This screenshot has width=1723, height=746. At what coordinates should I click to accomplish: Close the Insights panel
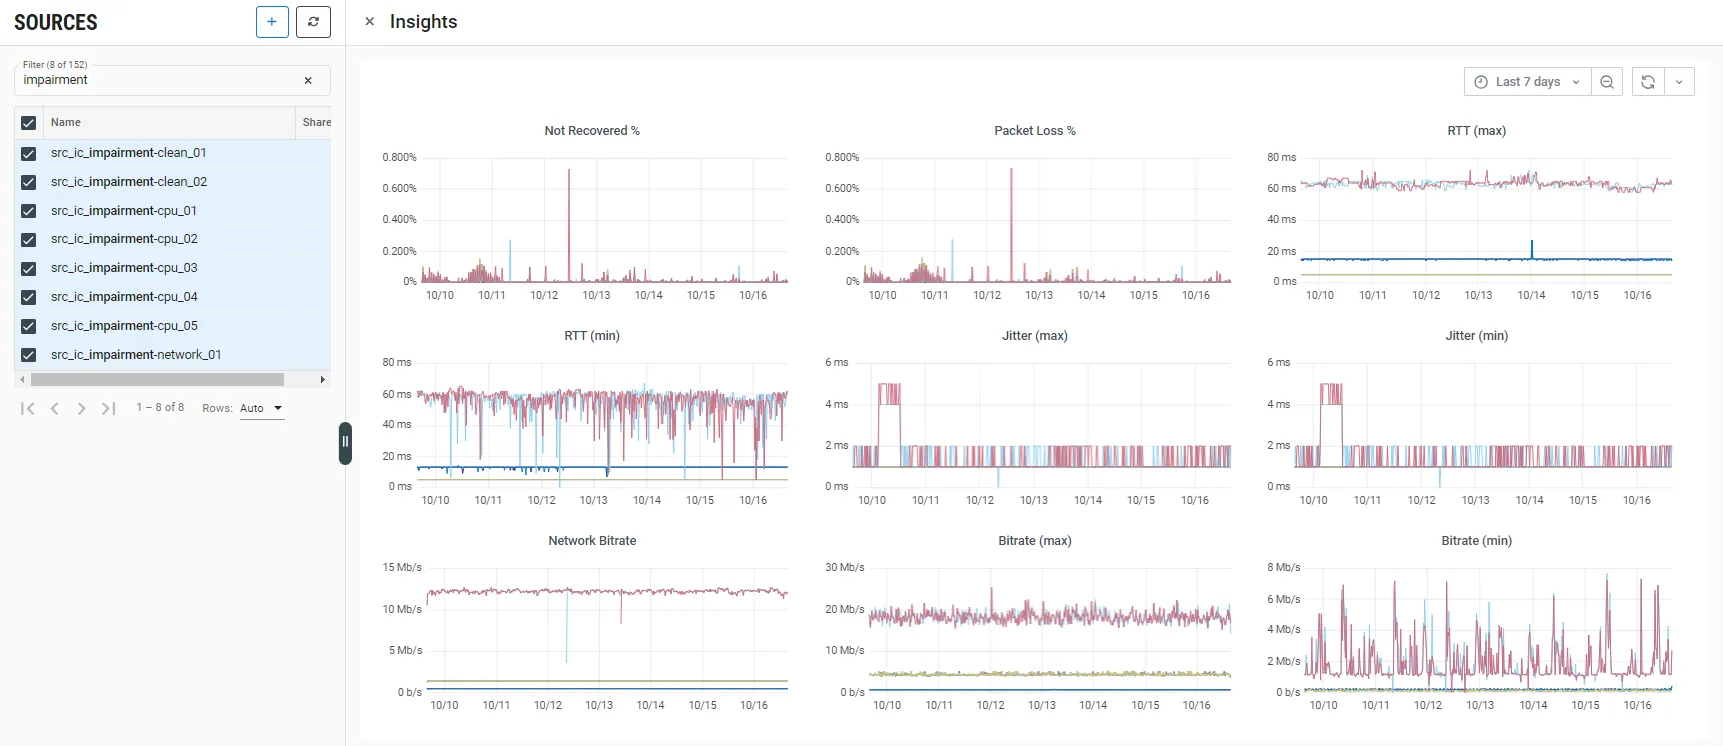[370, 21]
